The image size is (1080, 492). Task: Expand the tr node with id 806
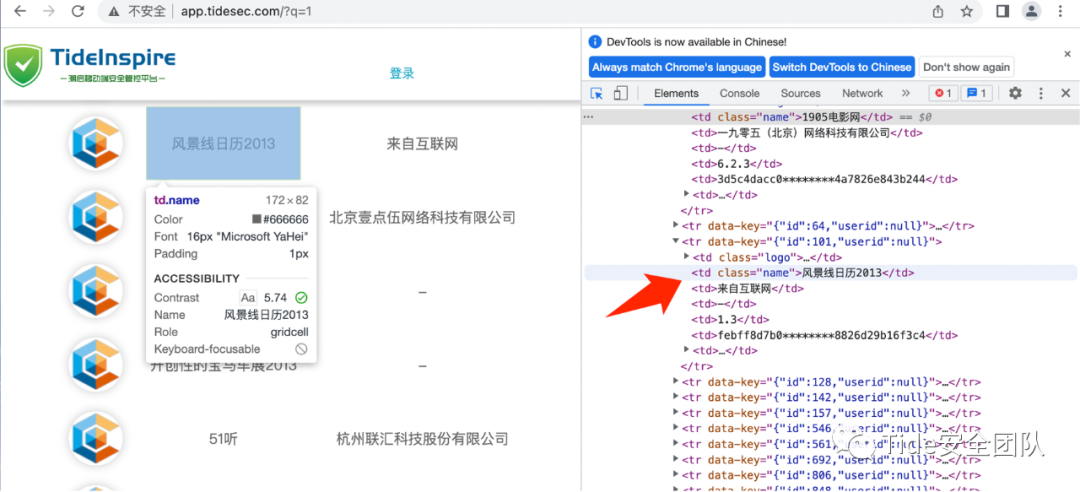tap(676, 475)
